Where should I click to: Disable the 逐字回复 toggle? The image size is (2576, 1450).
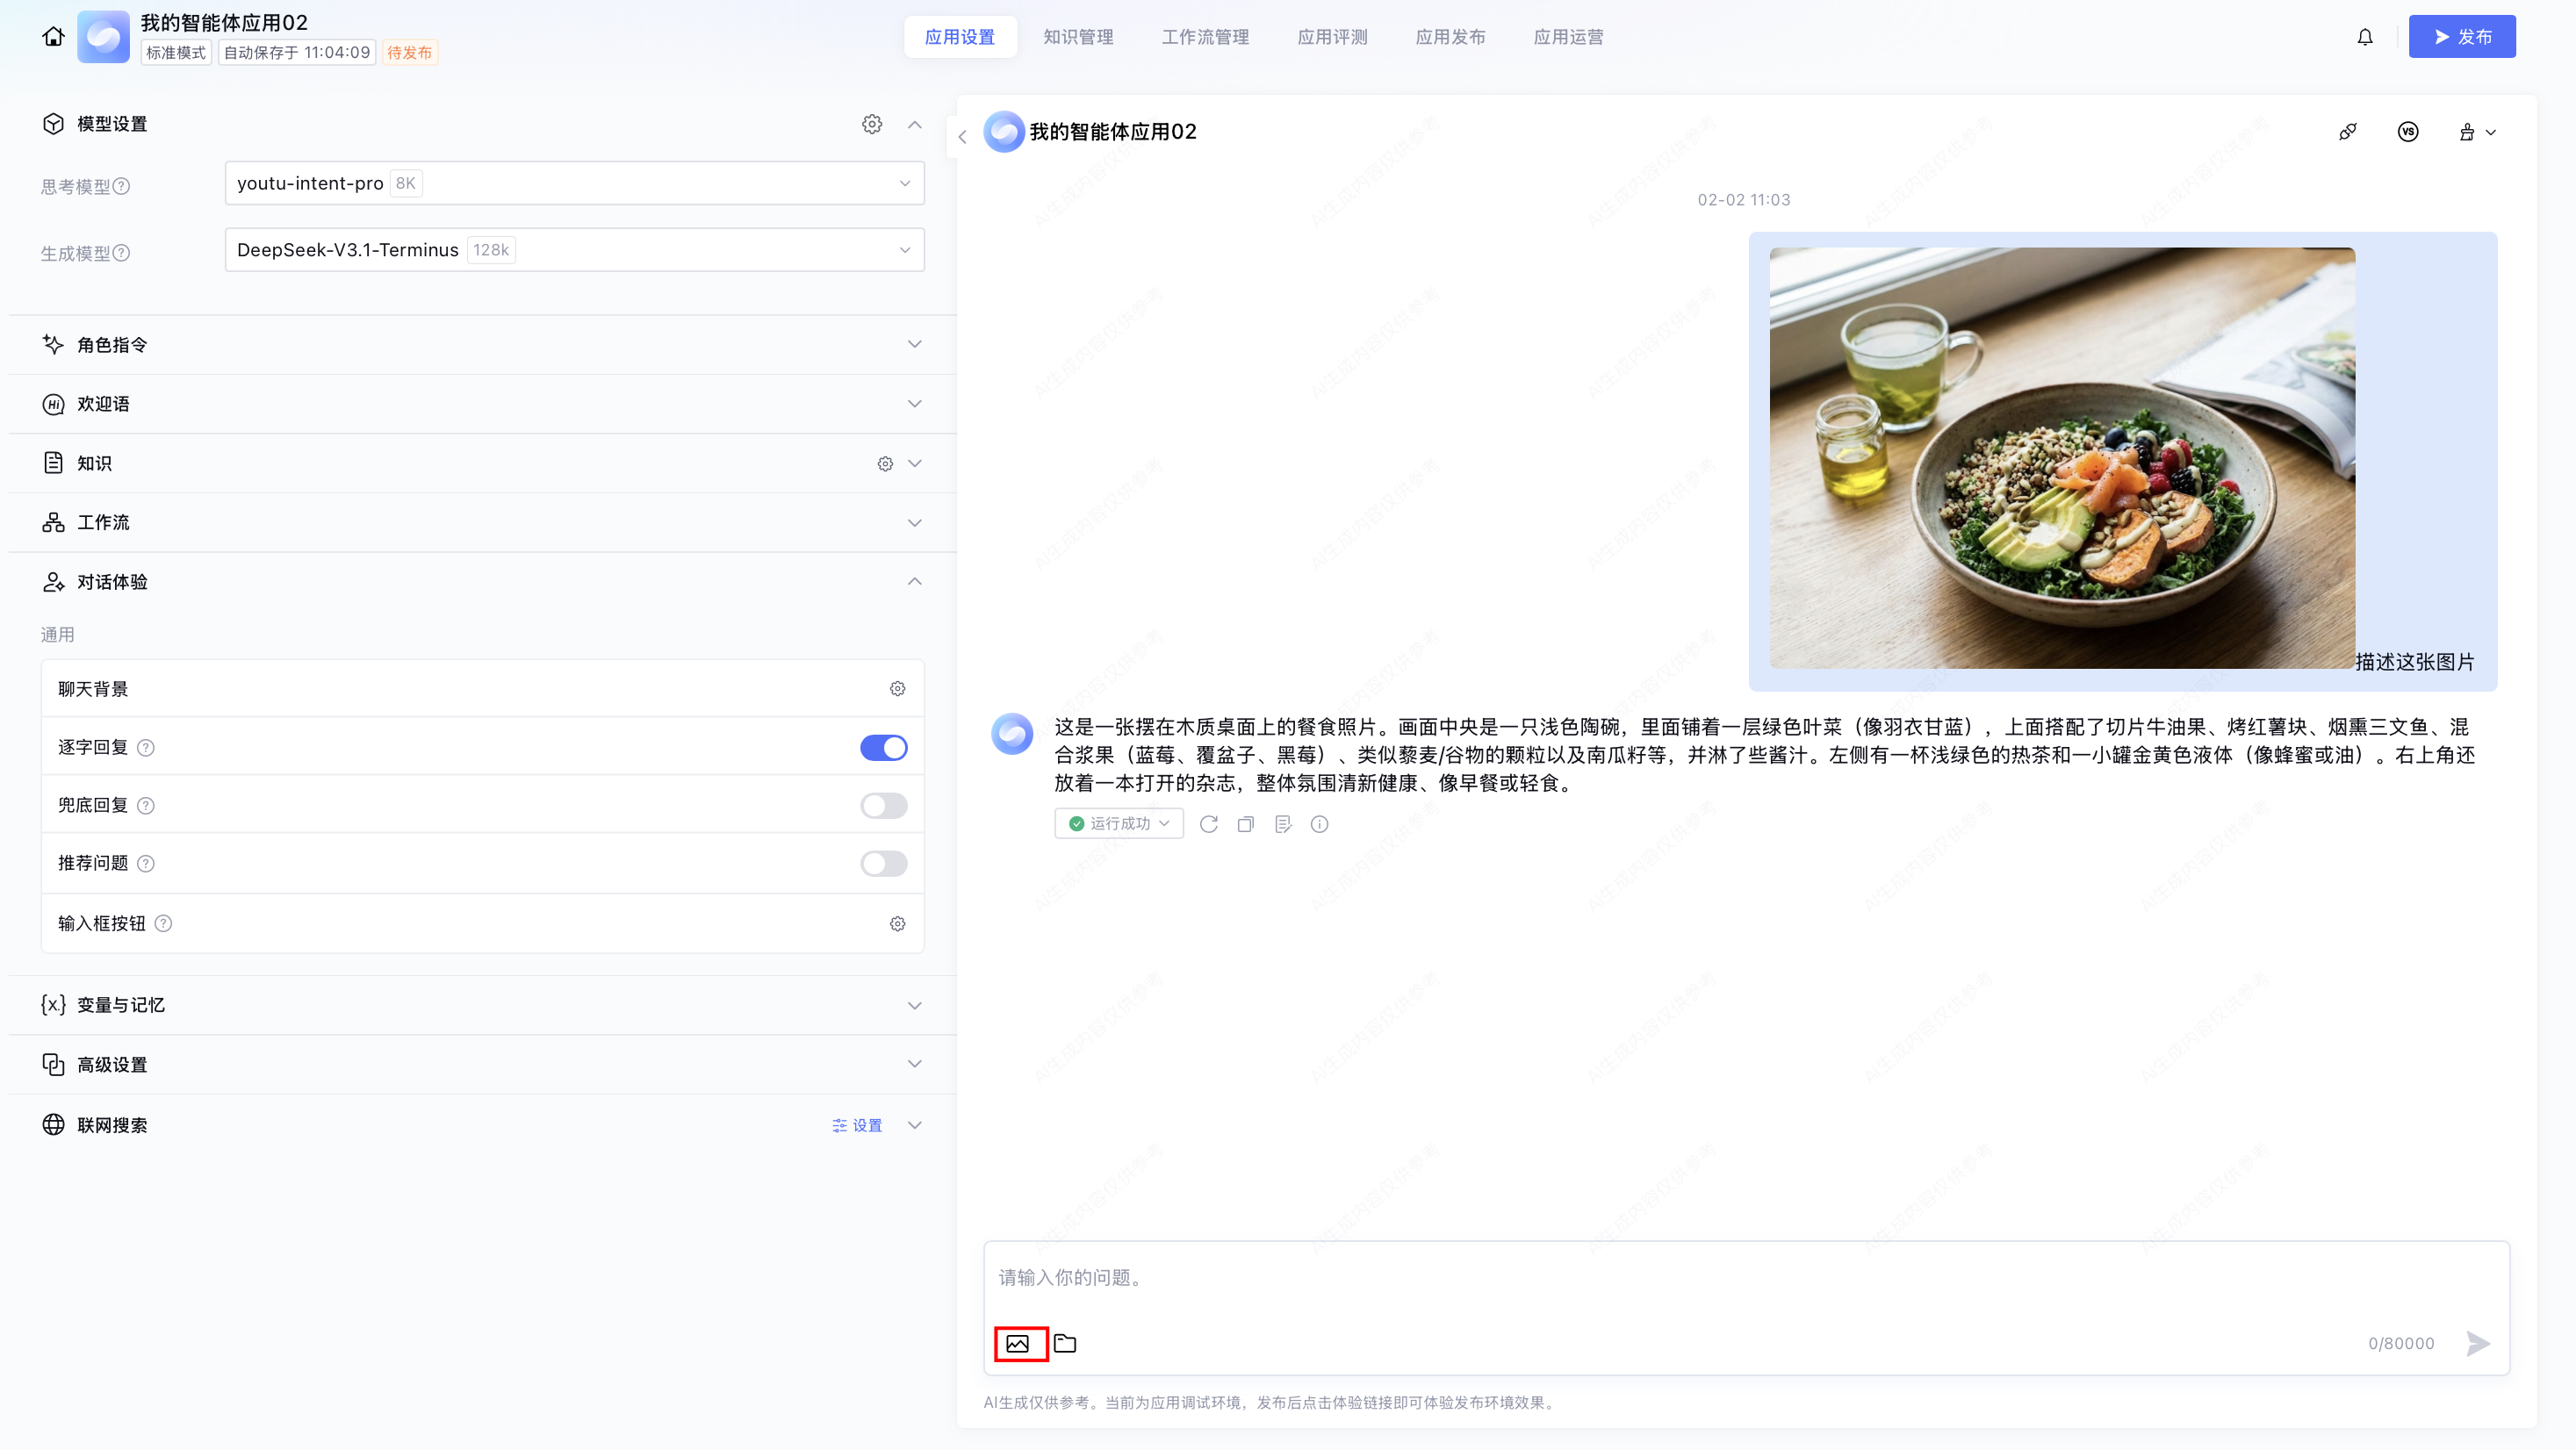point(883,748)
